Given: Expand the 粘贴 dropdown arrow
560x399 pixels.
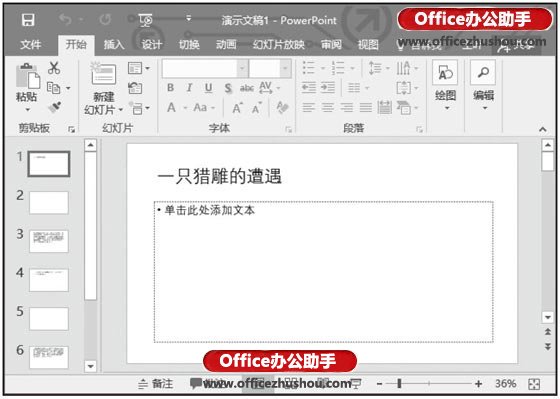Looking at the screenshot, I should tap(28, 109).
